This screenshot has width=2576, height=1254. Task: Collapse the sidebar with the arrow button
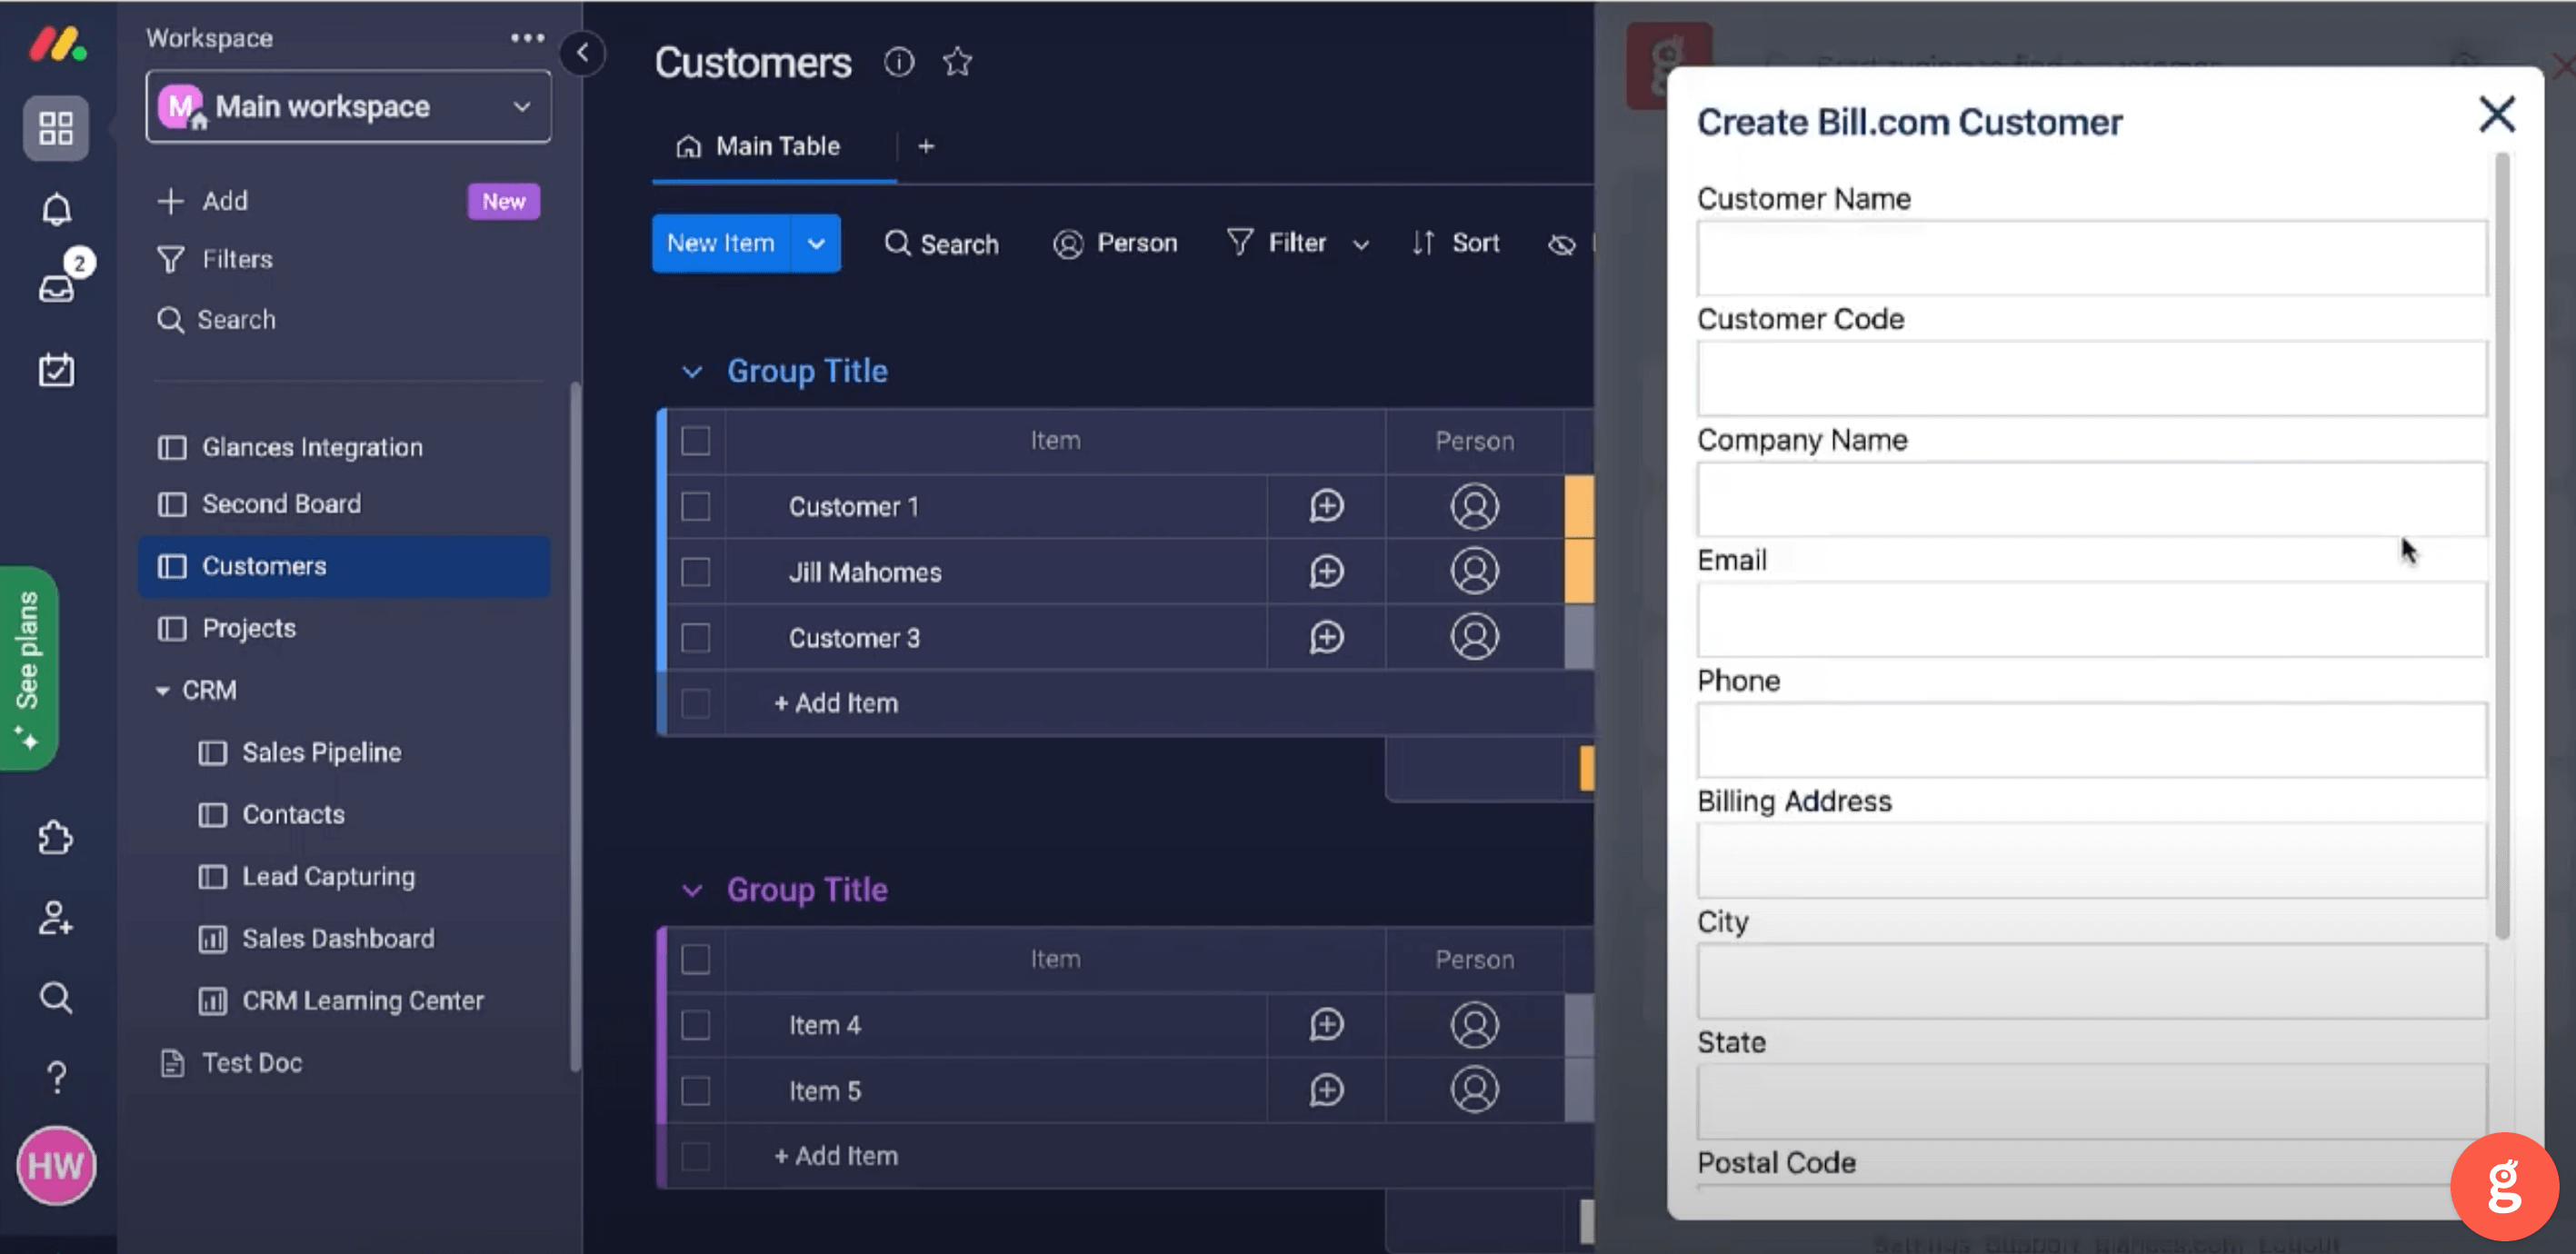[582, 52]
